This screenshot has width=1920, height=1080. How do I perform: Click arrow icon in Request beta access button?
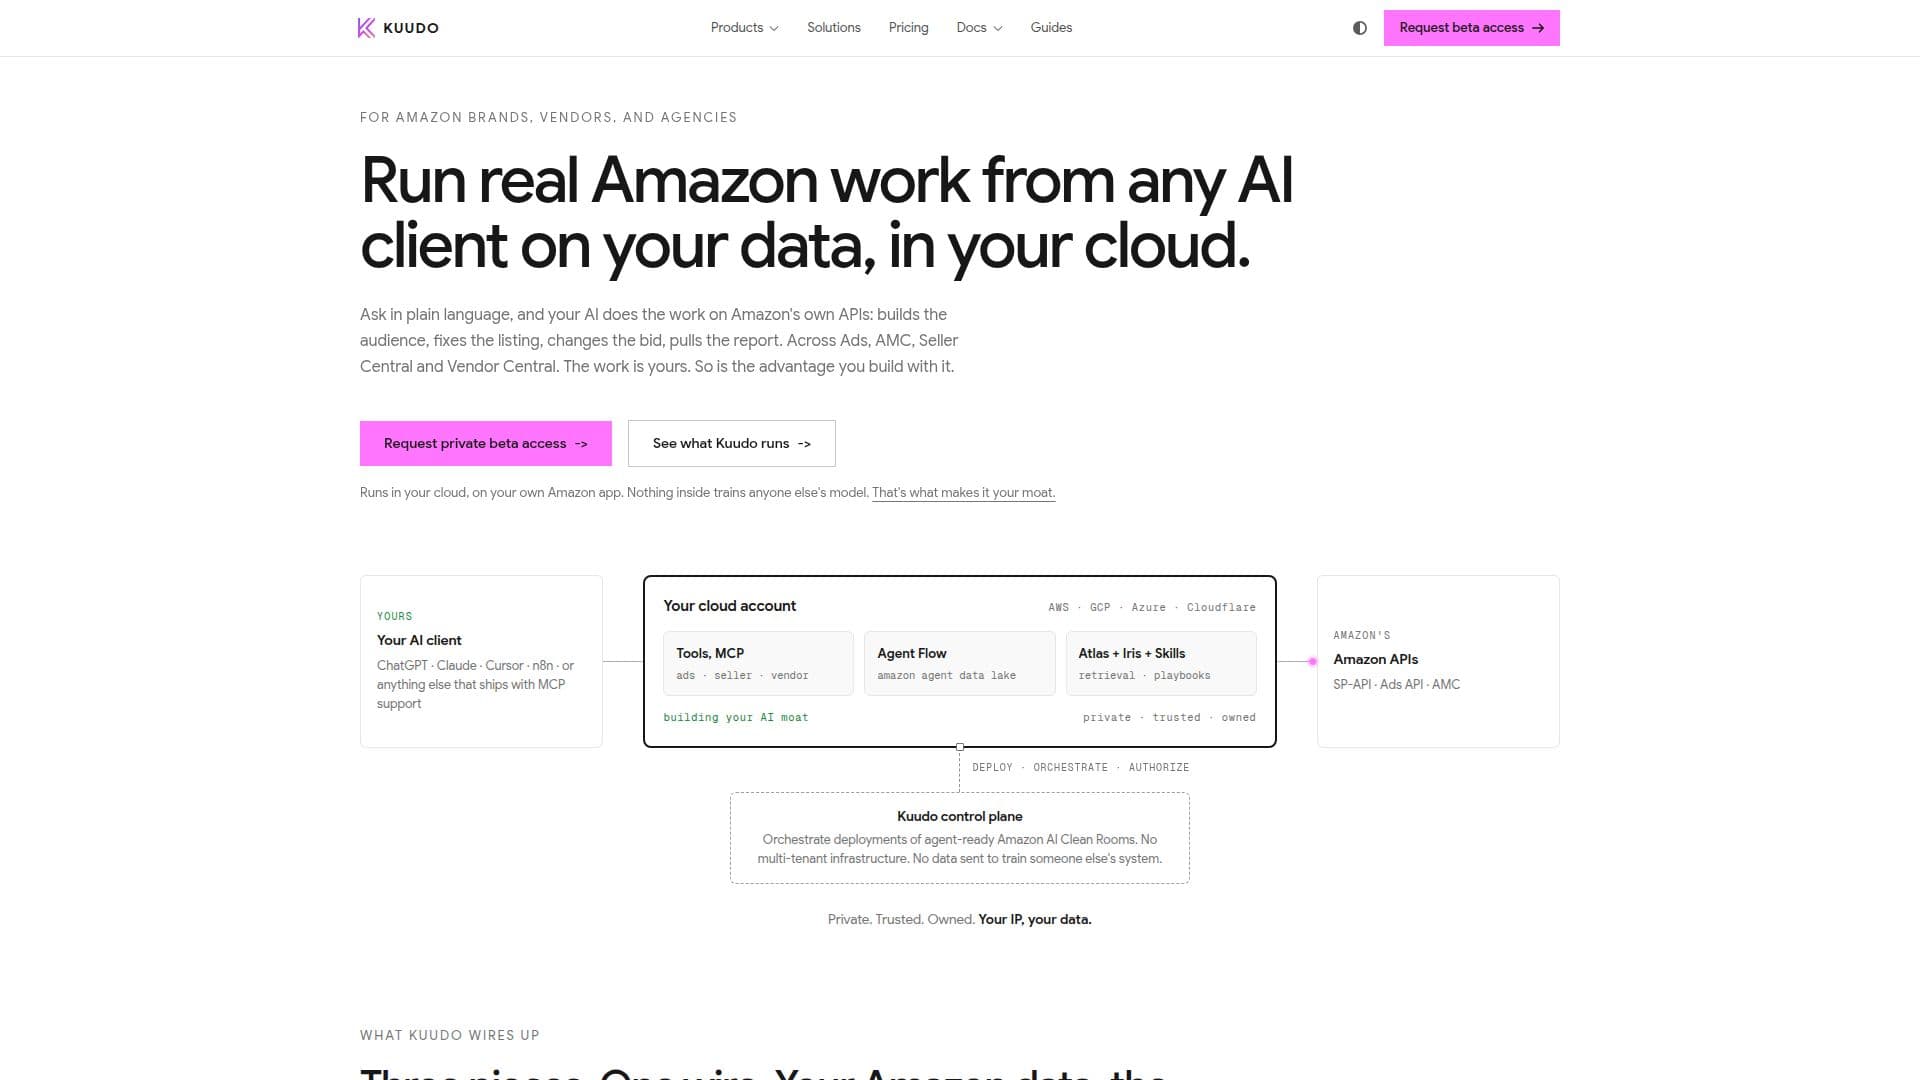[1538, 28]
